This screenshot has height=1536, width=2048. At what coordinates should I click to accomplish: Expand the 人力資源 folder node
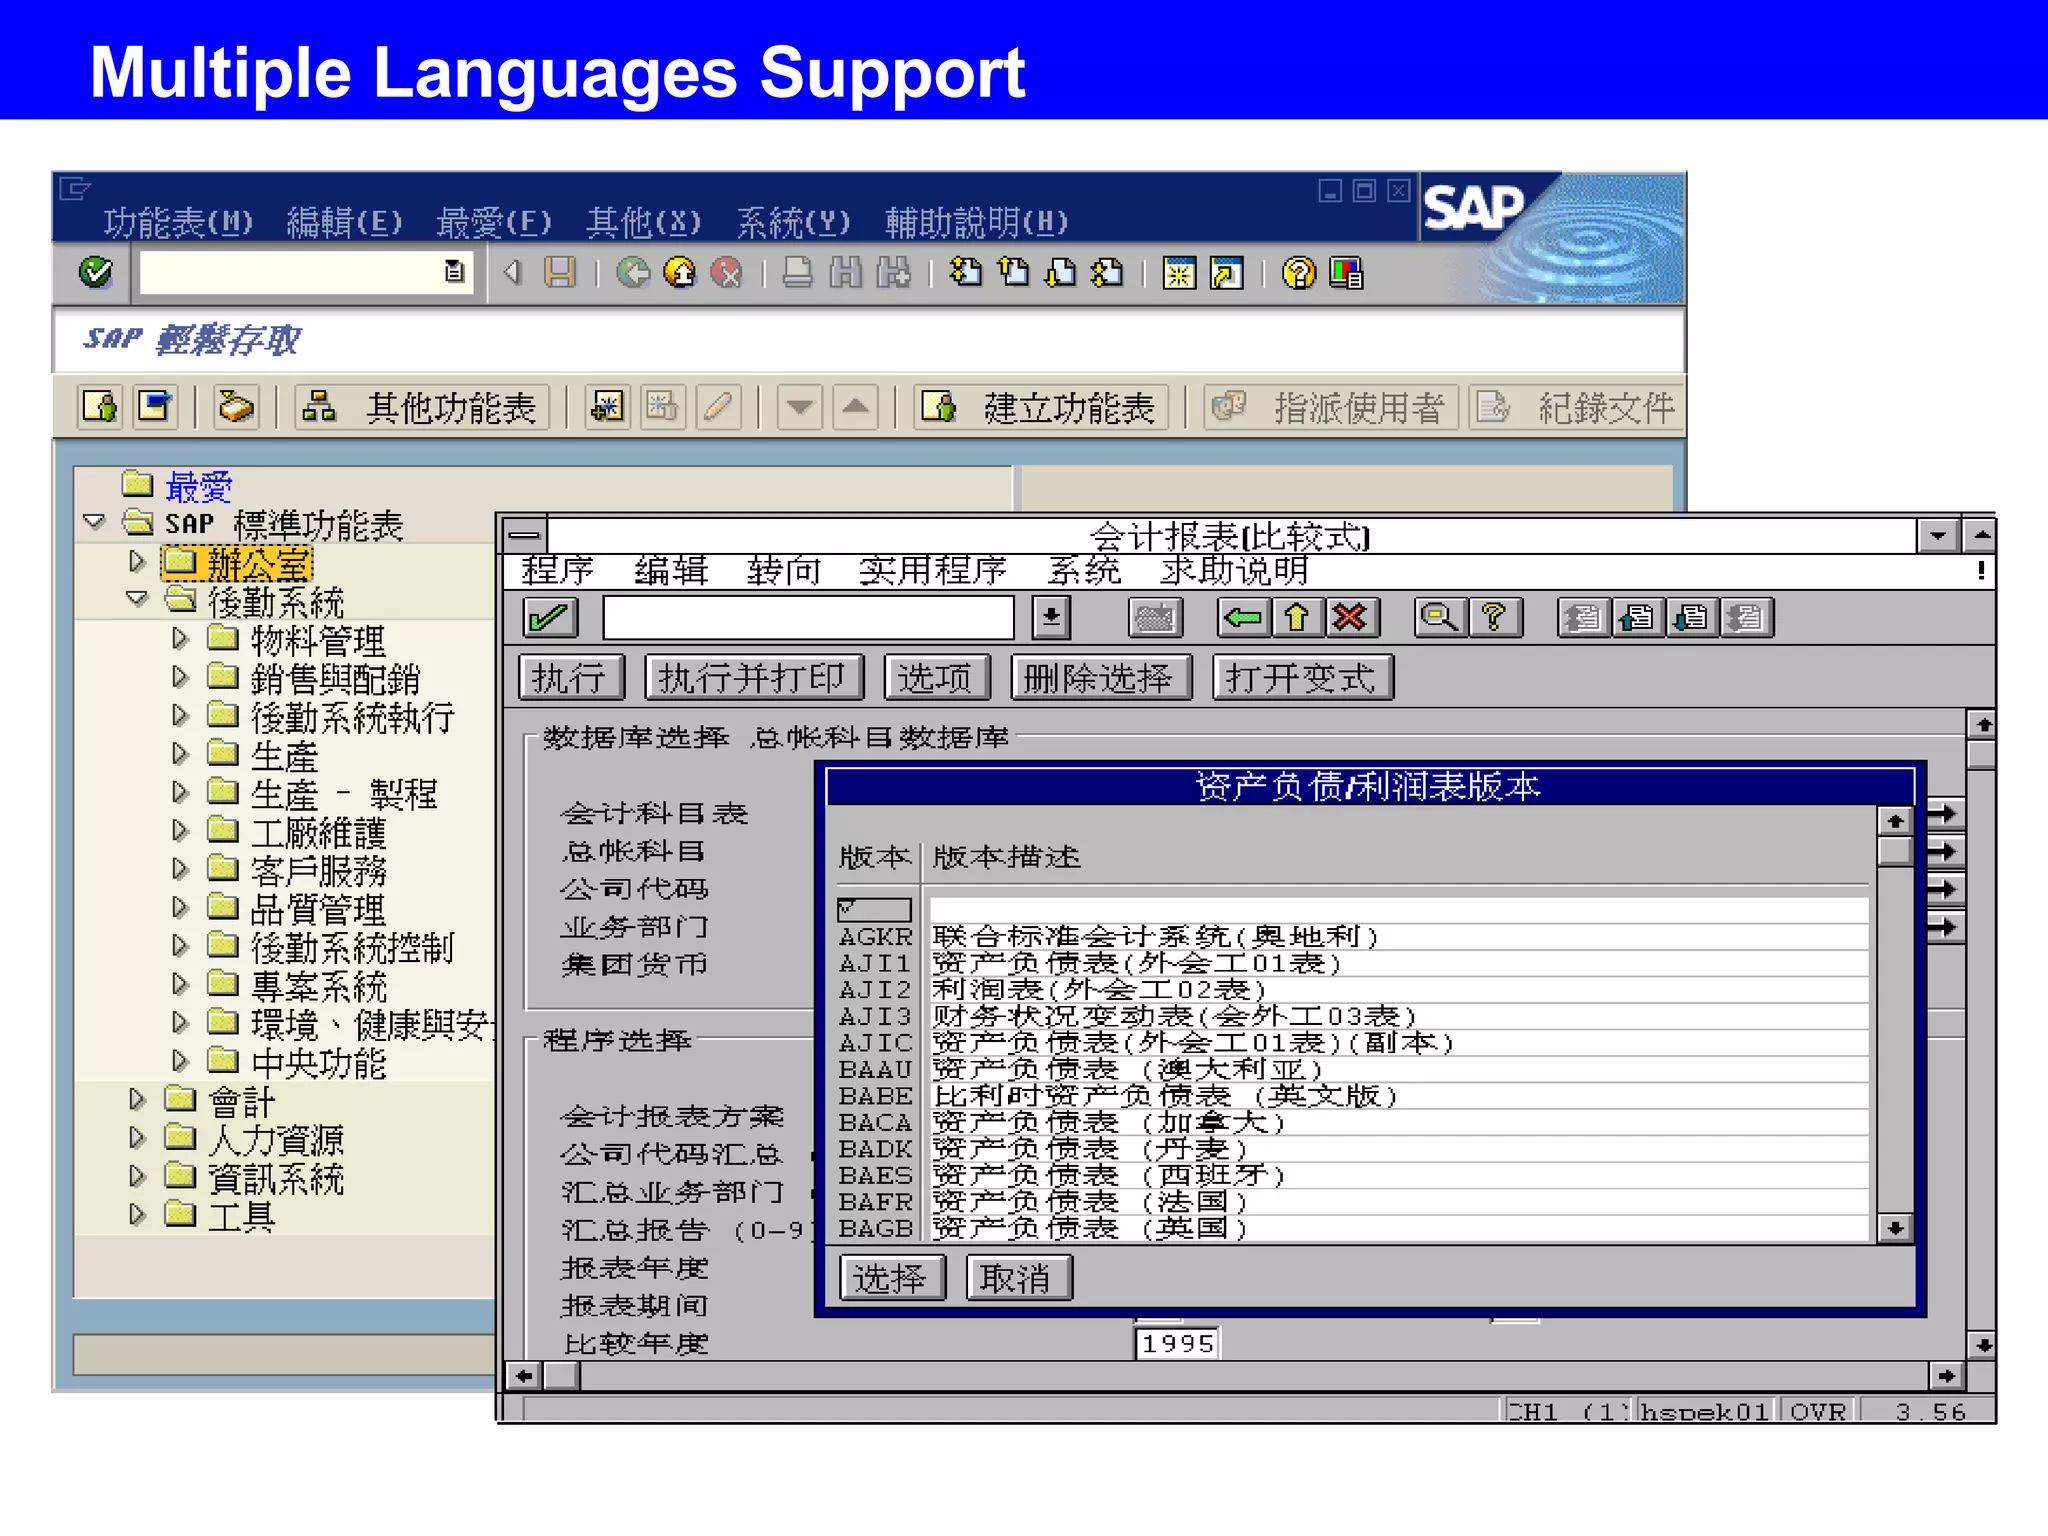pyautogui.click(x=137, y=1138)
